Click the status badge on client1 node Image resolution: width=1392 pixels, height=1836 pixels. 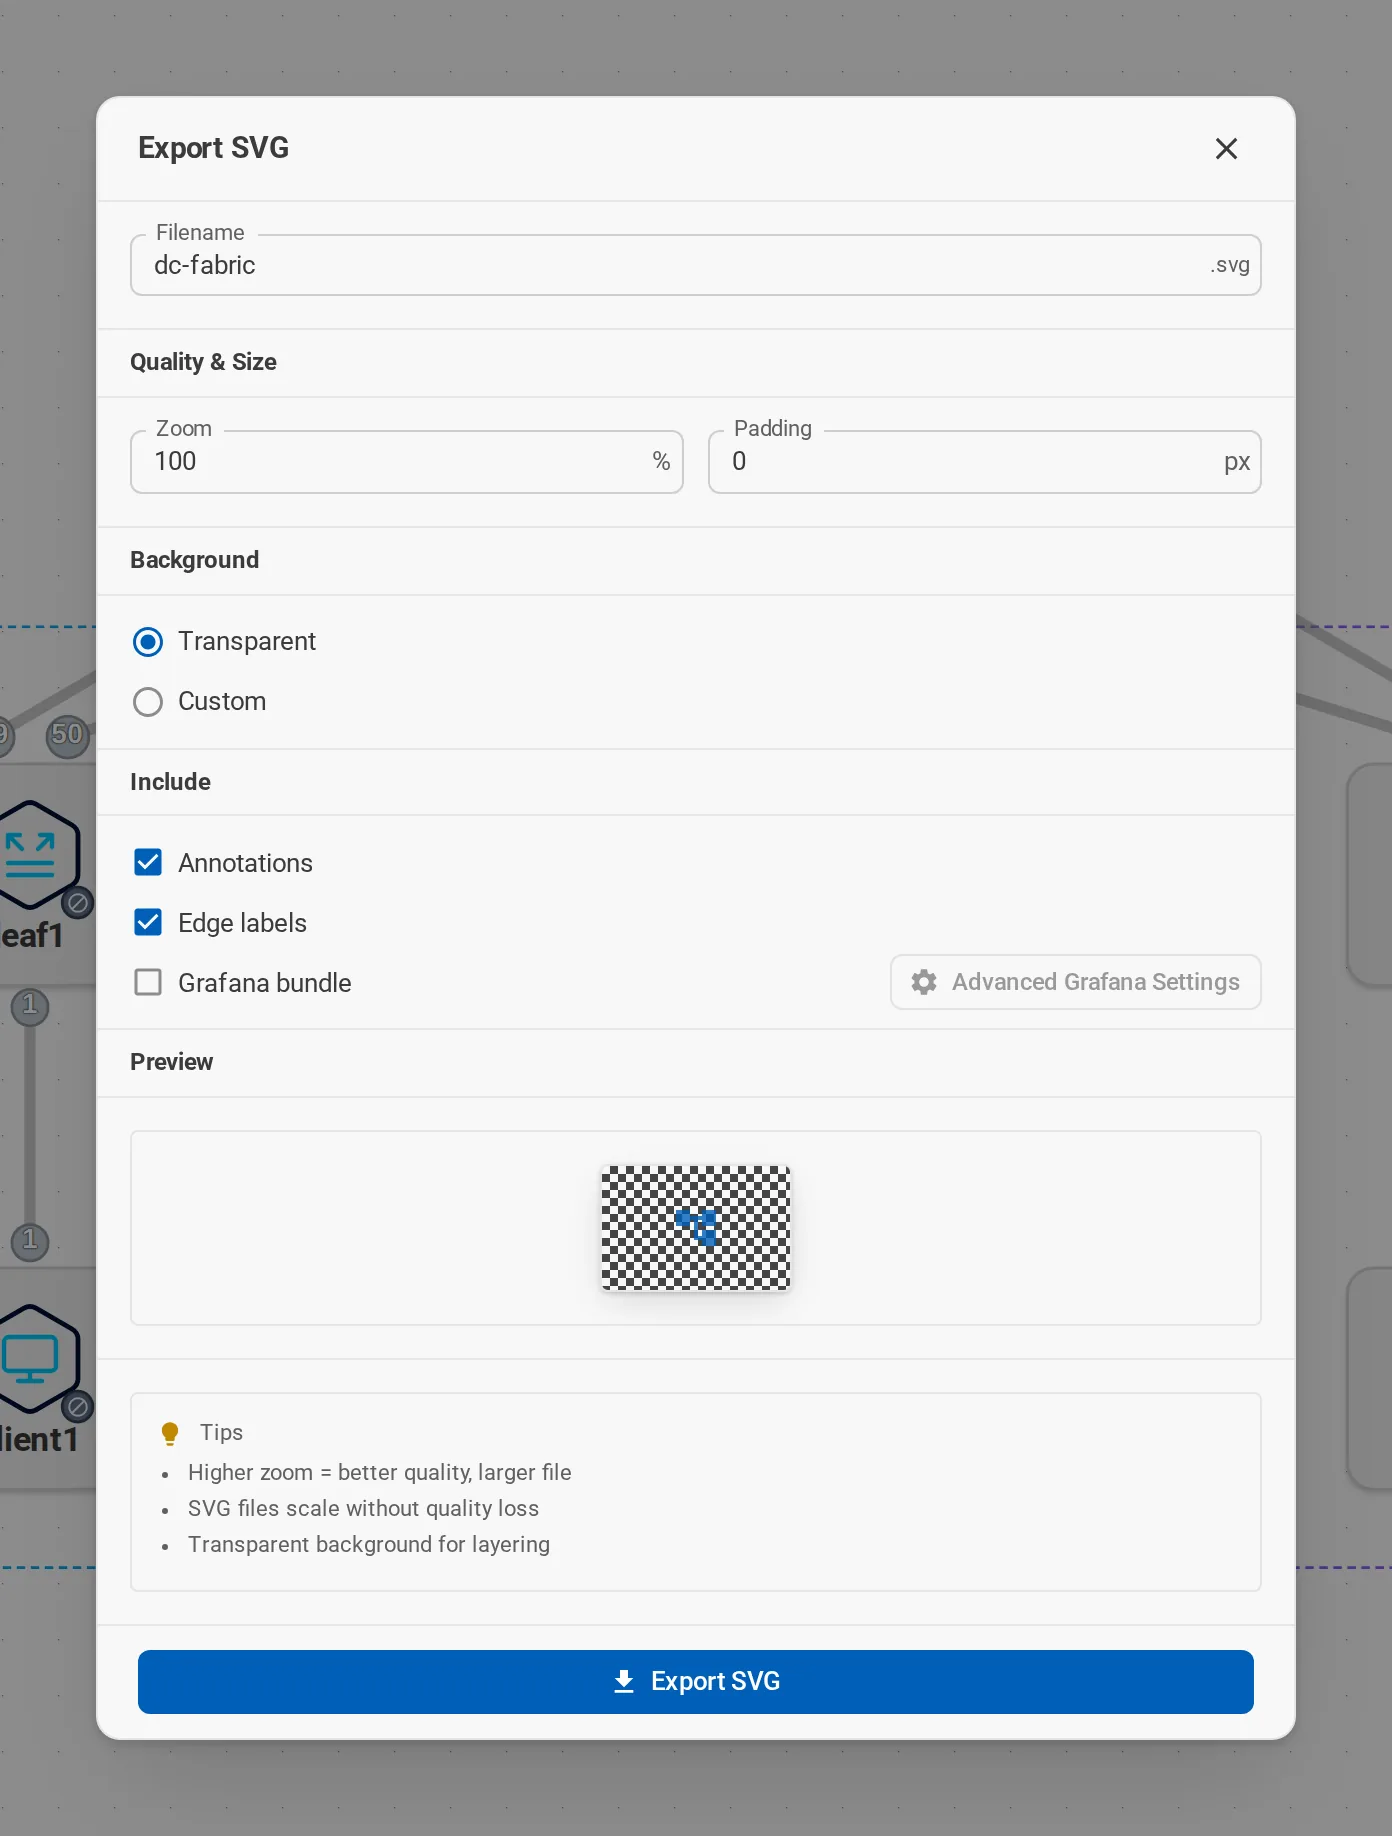[x=78, y=1407]
